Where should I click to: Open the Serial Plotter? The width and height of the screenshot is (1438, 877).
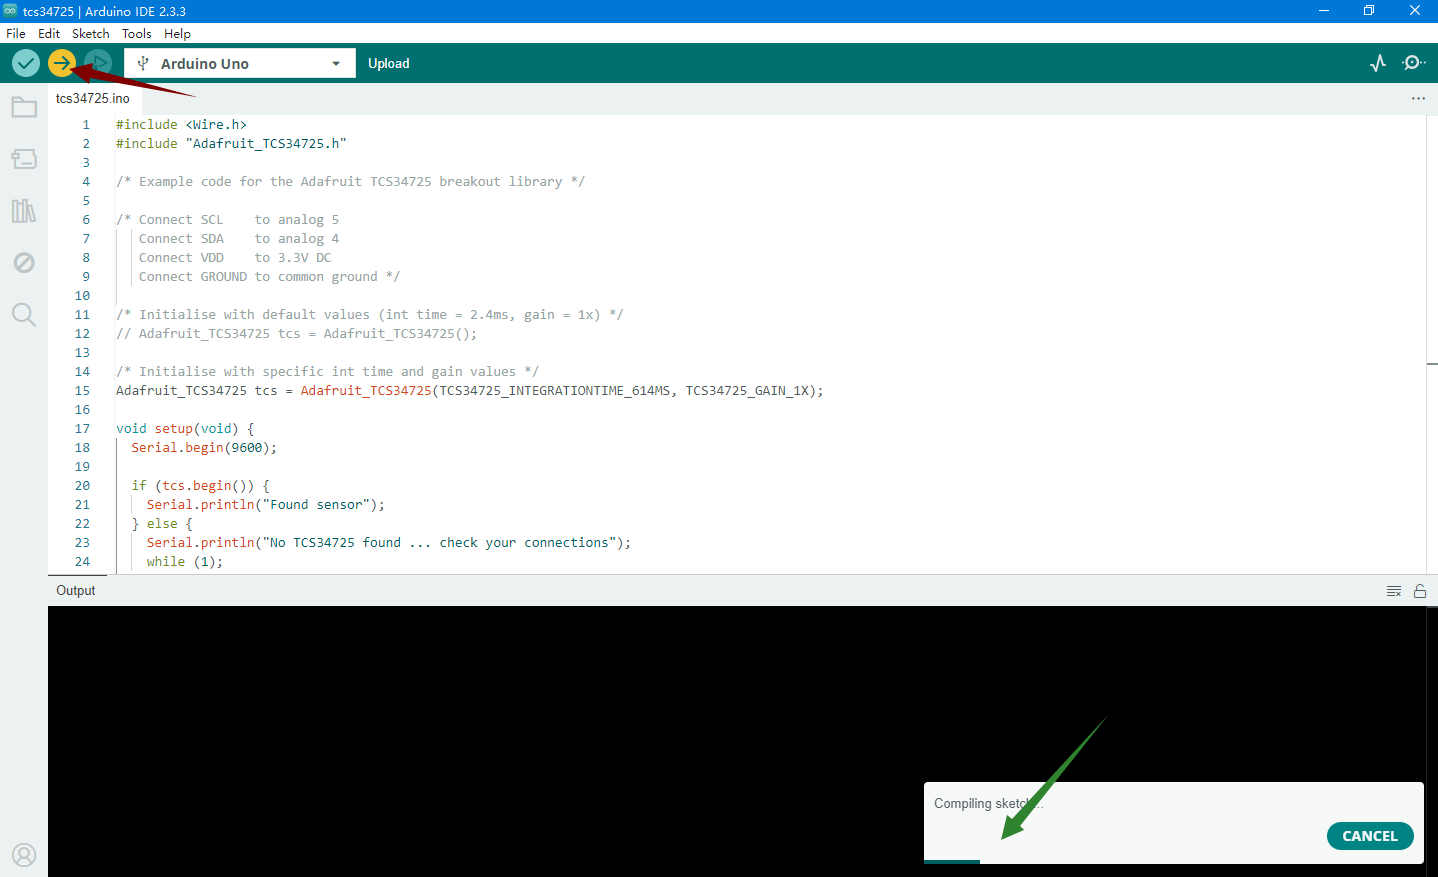1378,63
